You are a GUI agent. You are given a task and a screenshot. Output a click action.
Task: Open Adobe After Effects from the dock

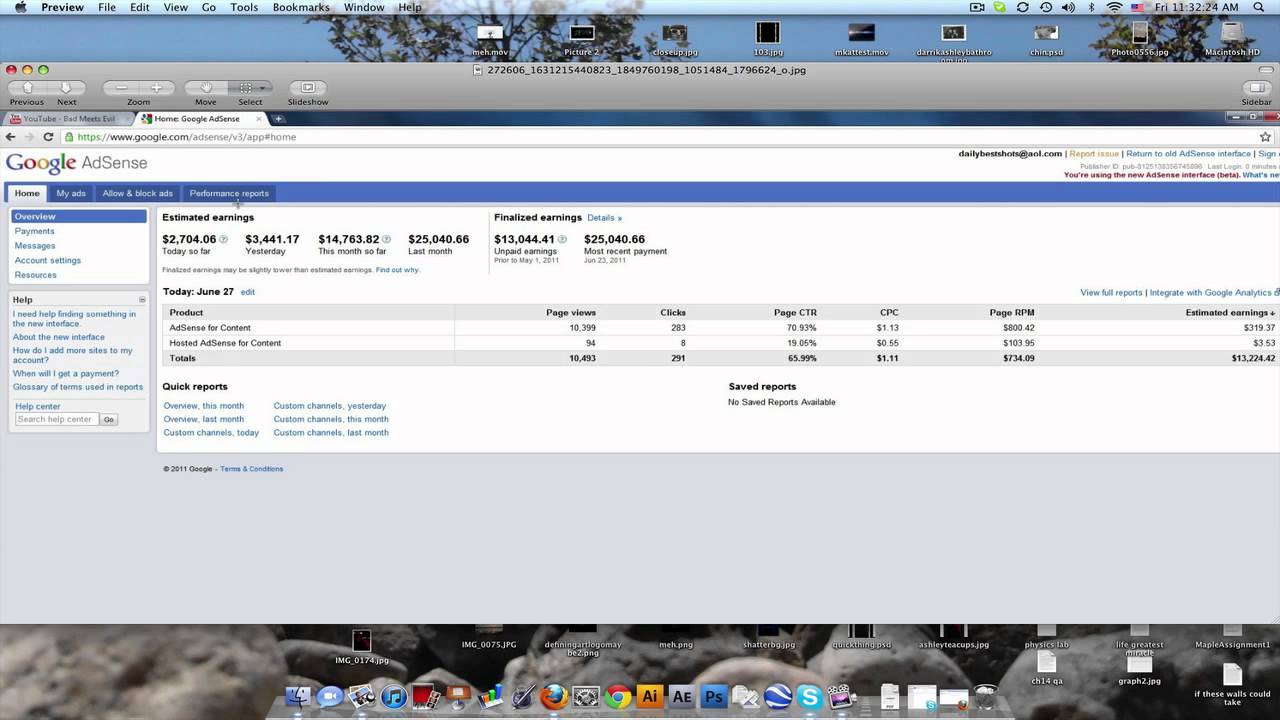coord(682,697)
